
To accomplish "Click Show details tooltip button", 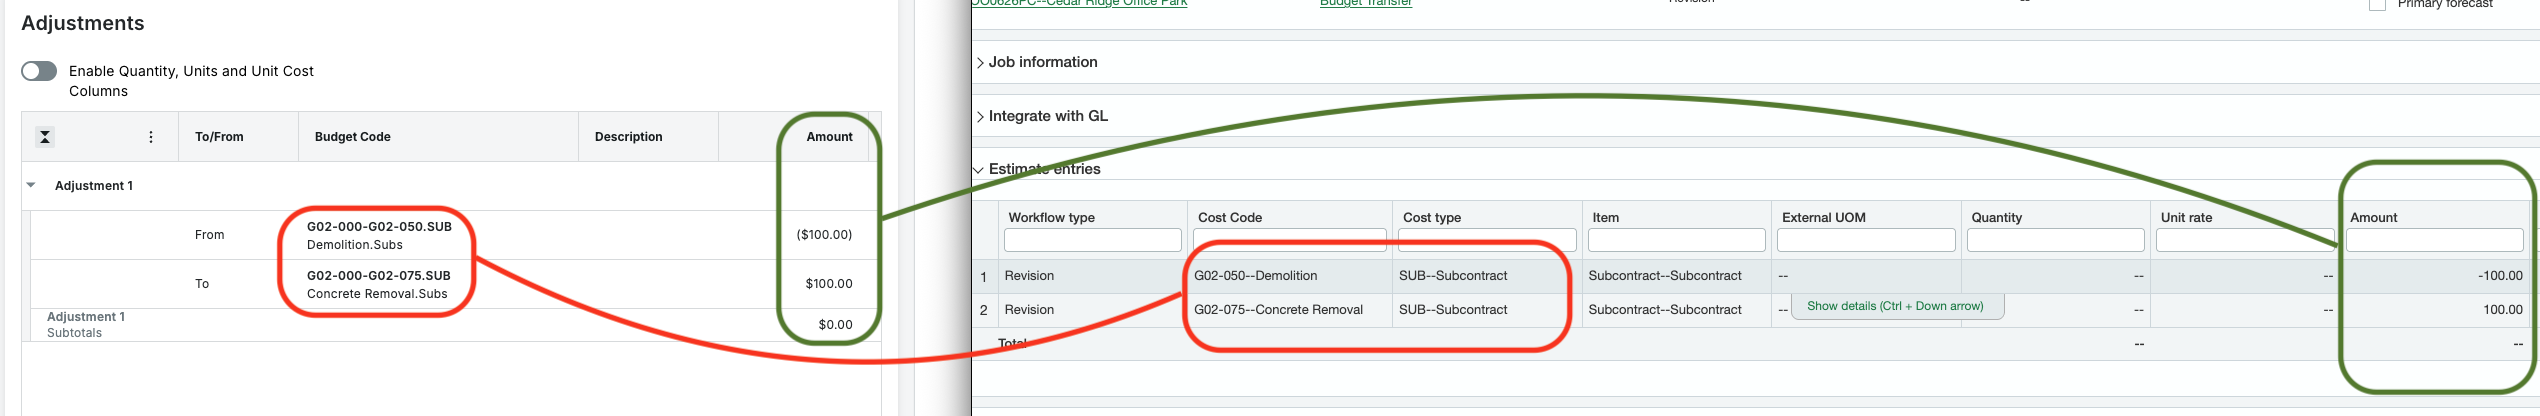I will (x=1896, y=306).
